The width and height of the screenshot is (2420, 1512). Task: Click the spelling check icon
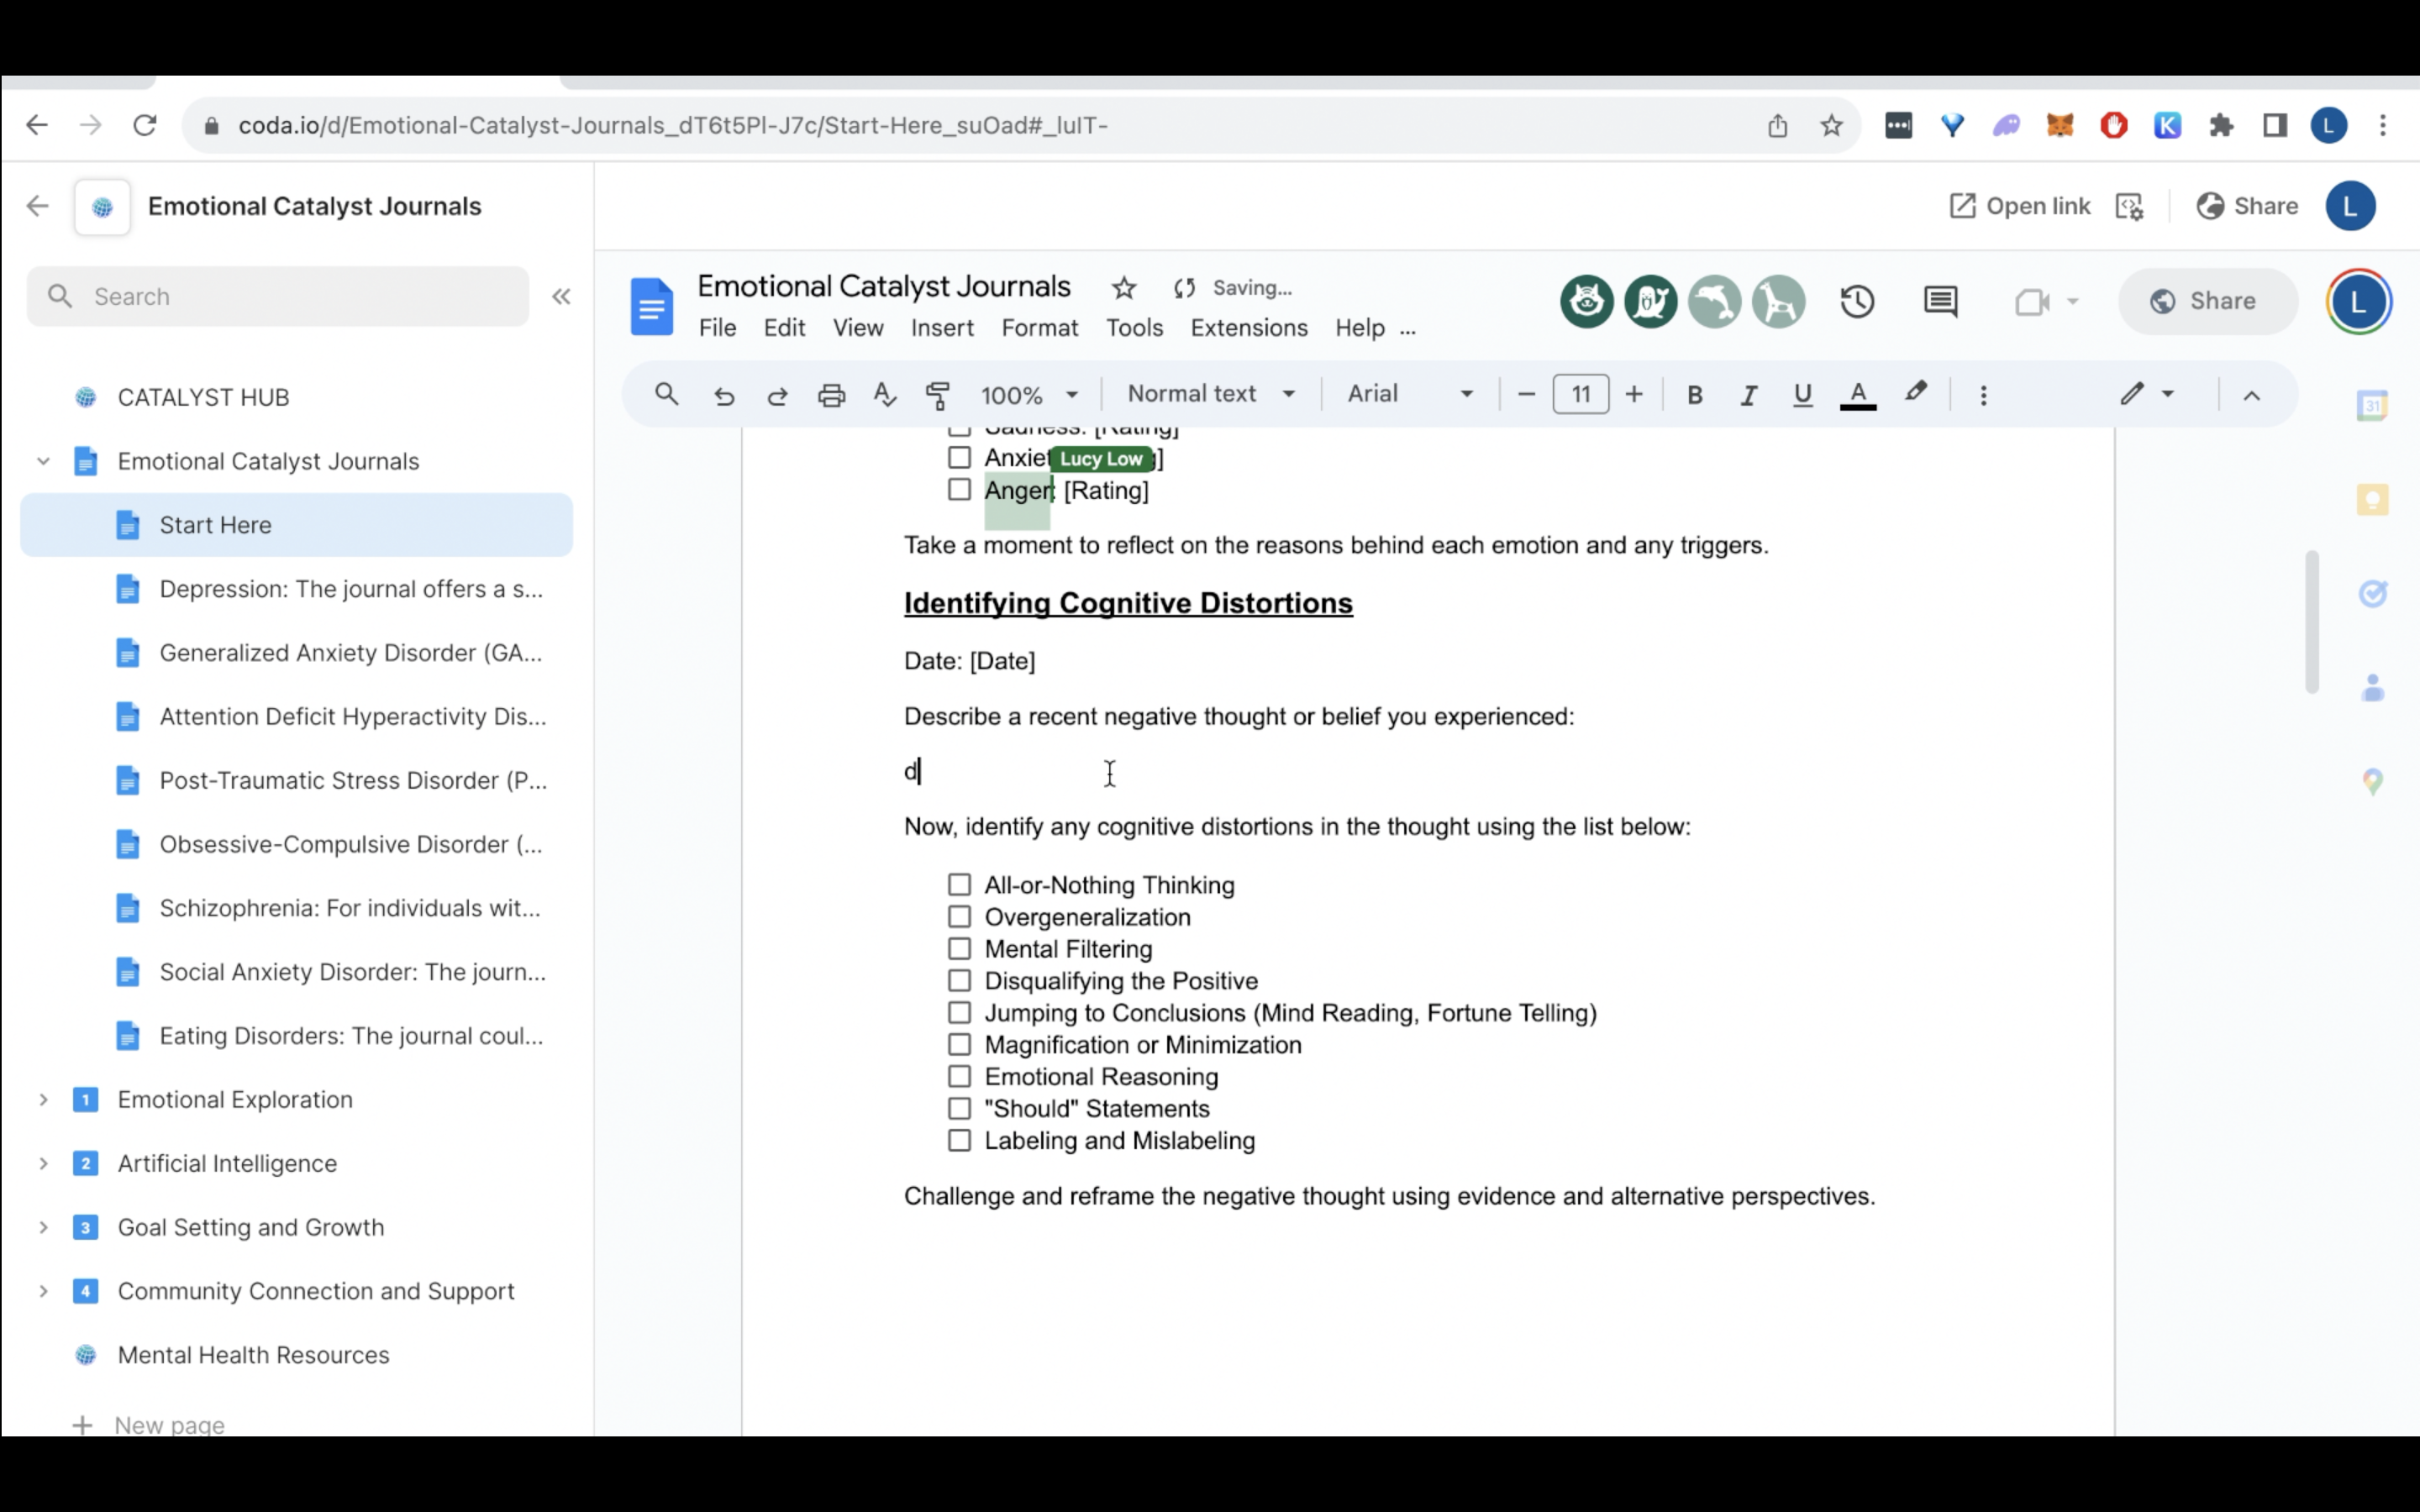(x=884, y=395)
